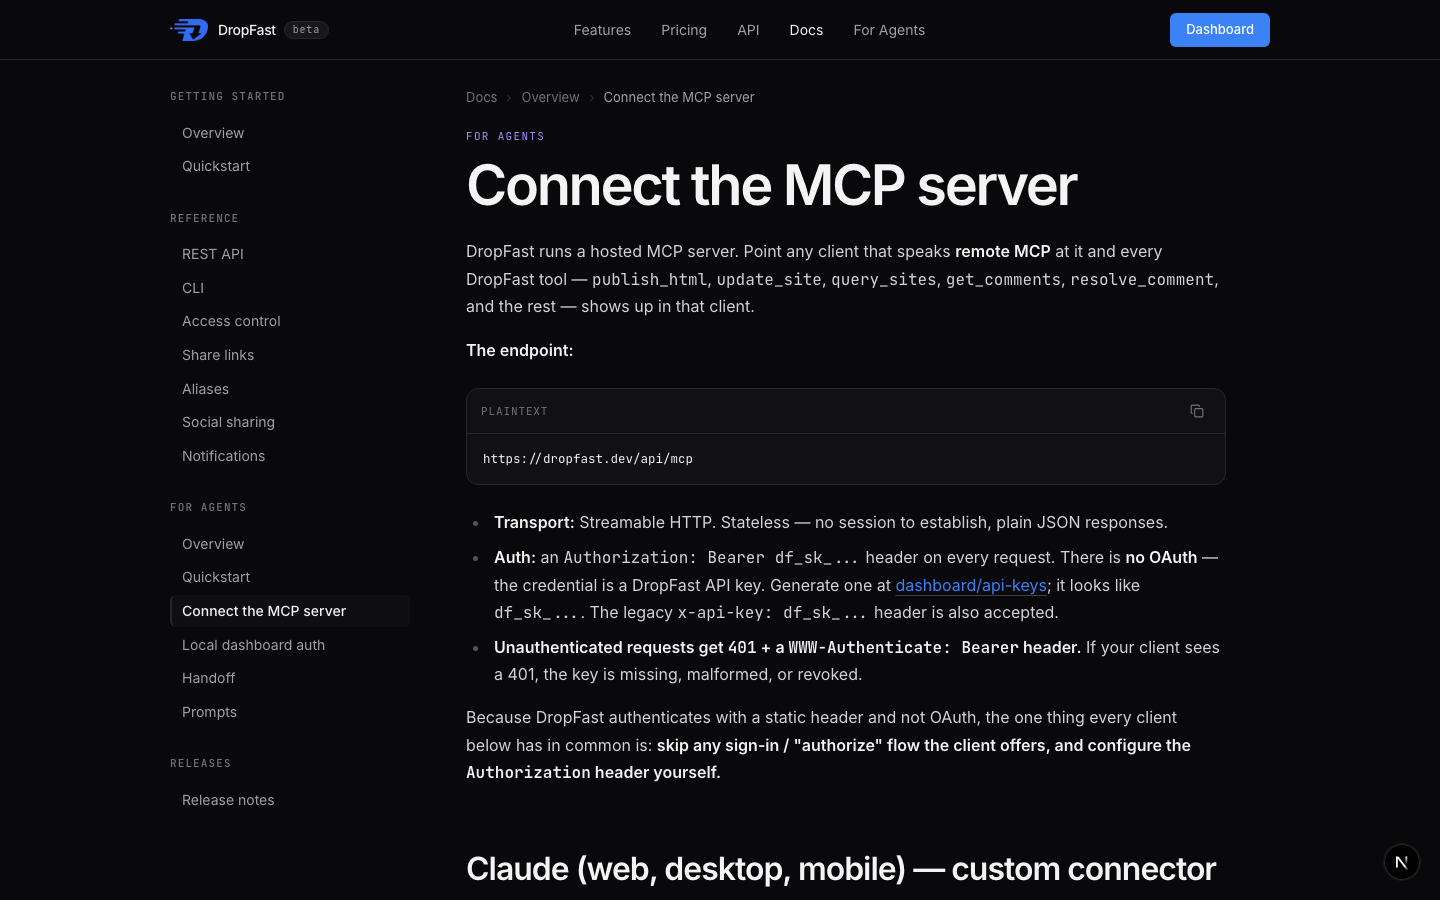Click the current Connect the MCP server breadcrumb
The image size is (1440, 900).
coord(679,97)
